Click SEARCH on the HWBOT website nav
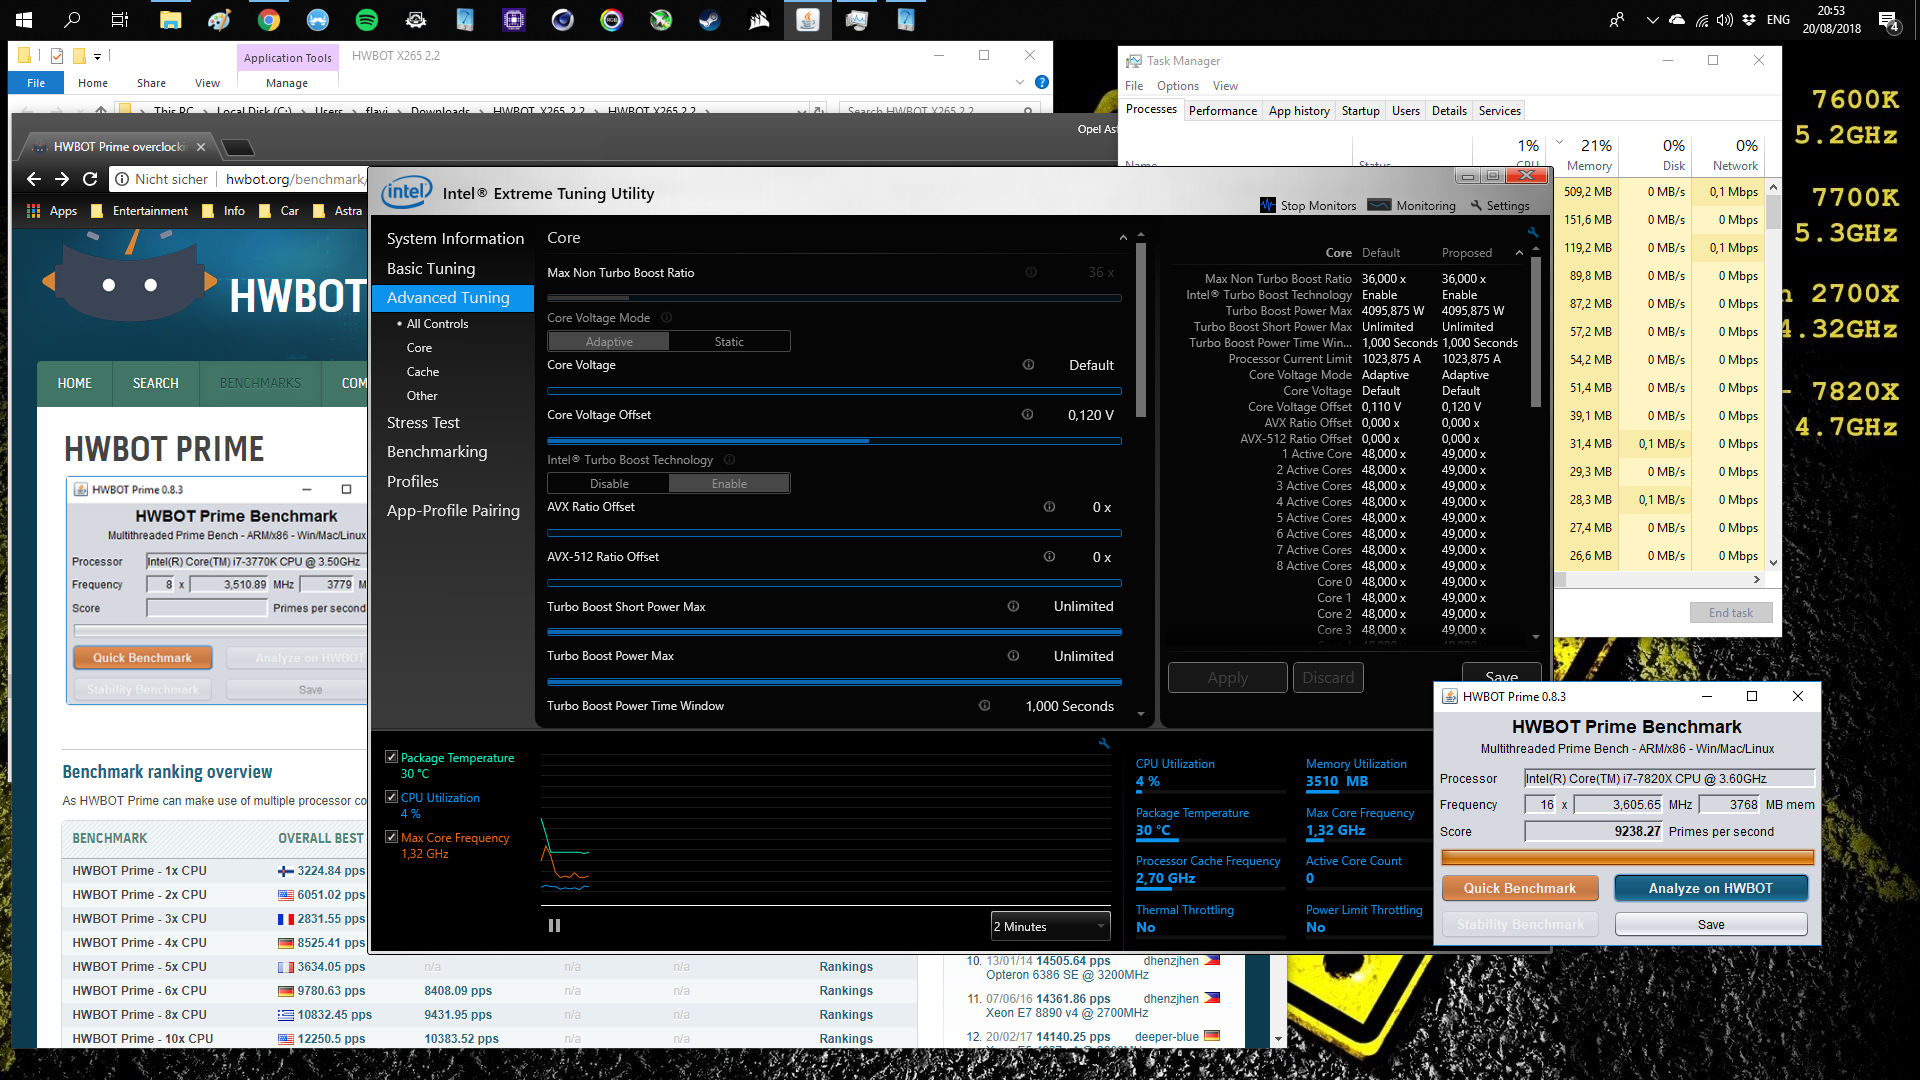 click(x=156, y=384)
